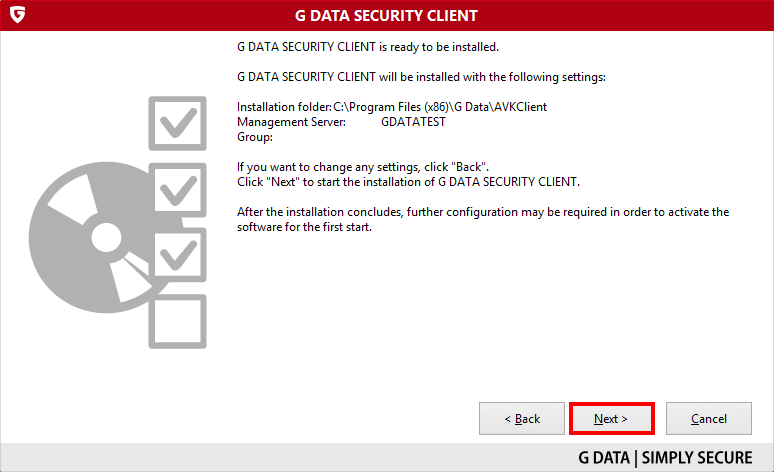Click the 'click Back' instruction line

(x=363, y=167)
